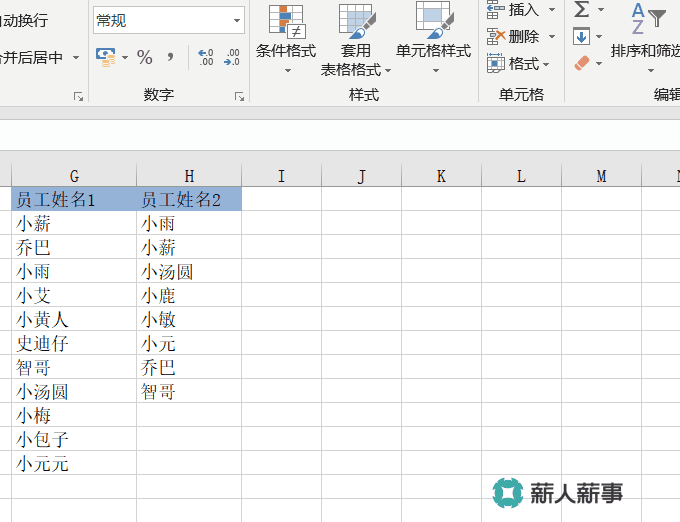Apply accounting number format currency icon
This screenshot has height=522, width=680.
pos(105,57)
